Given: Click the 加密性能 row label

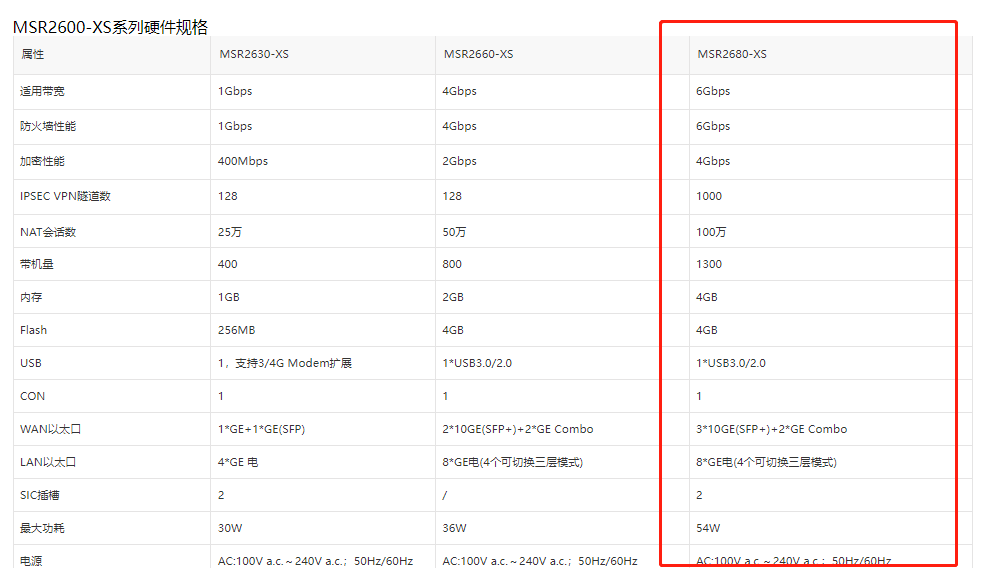Looking at the screenshot, I should point(42,161).
